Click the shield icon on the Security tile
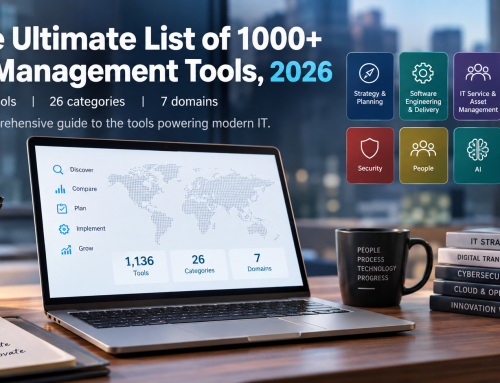Image resolution: width=500 pixels, height=383 pixels. (370, 148)
